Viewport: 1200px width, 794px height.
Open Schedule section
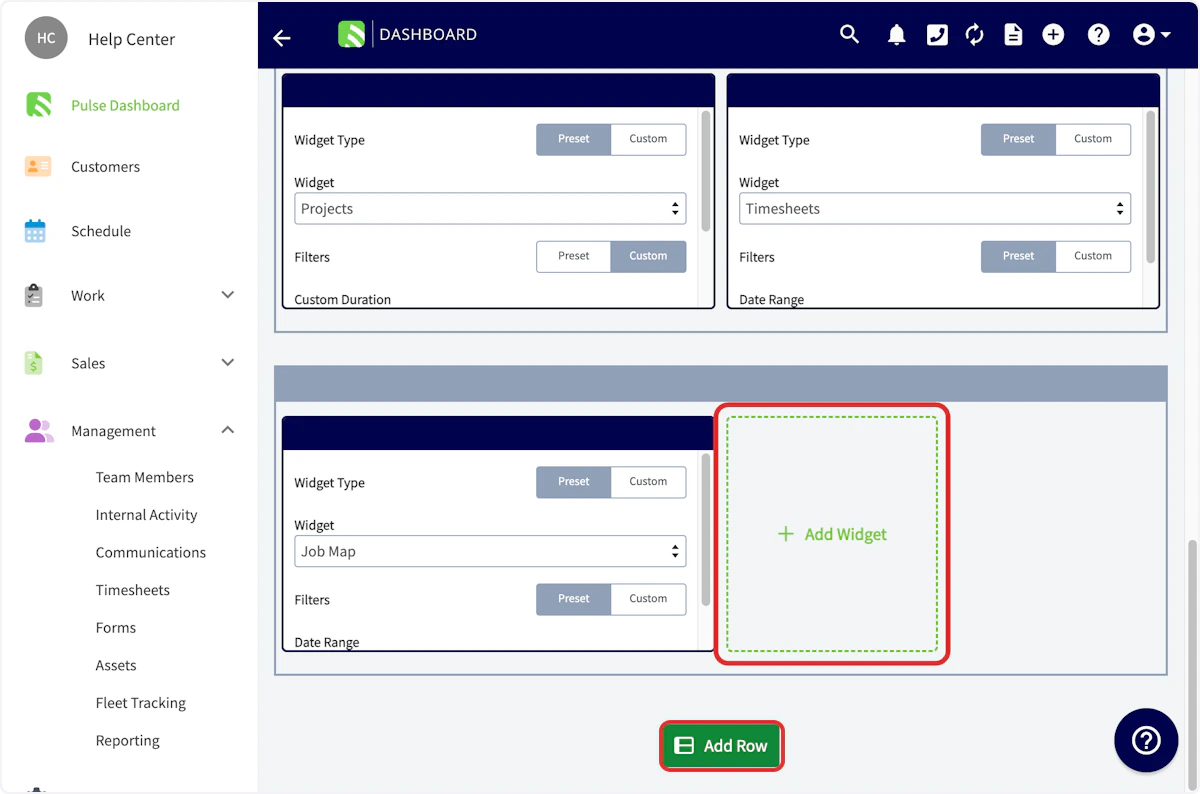(101, 231)
